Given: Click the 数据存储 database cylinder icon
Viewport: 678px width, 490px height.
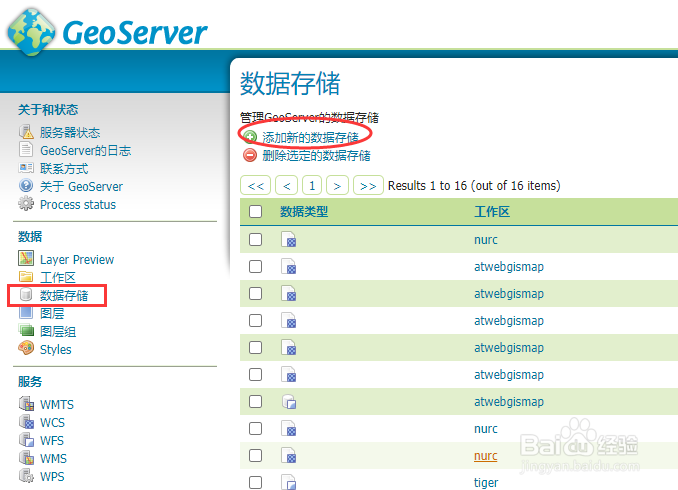Looking at the screenshot, I should coord(26,295).
